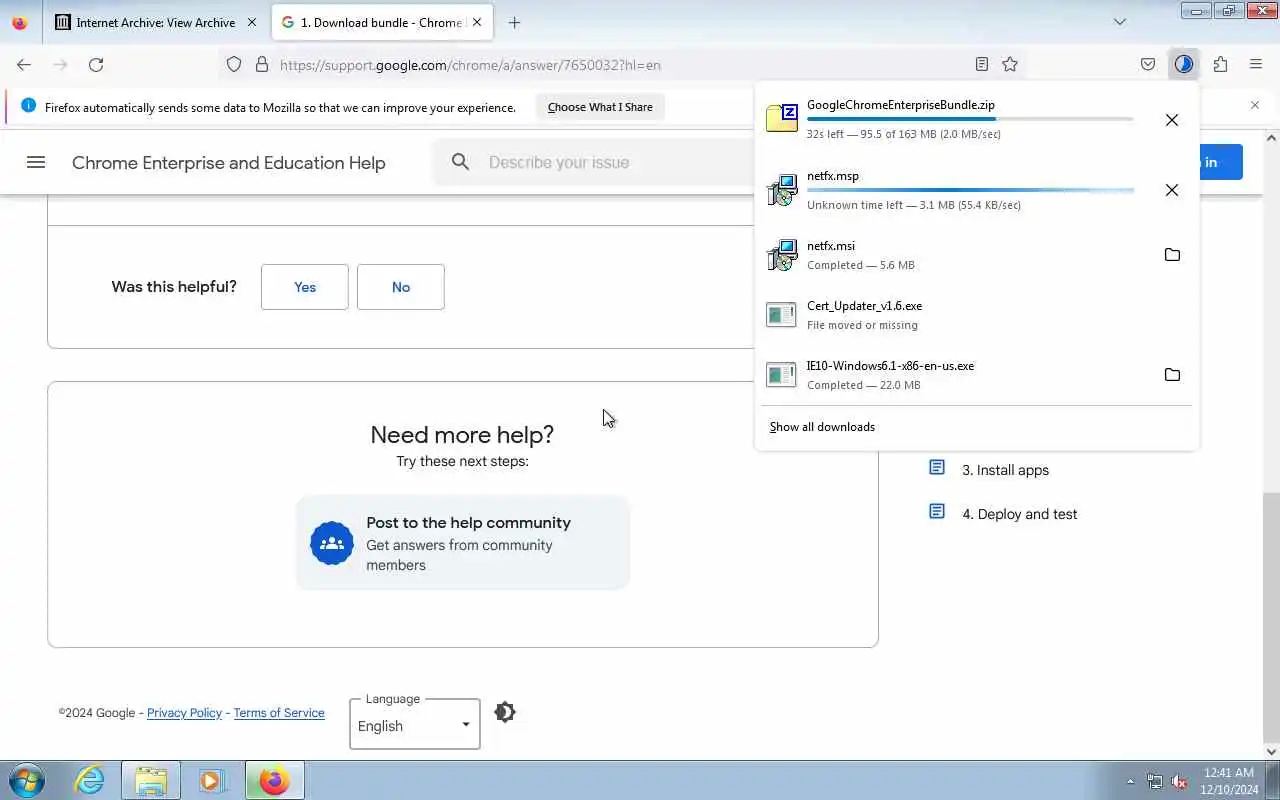This screenshot has height=800, width=1280.
Task: Open 3. Install apps link
Action: click(x=1005, y=470)
